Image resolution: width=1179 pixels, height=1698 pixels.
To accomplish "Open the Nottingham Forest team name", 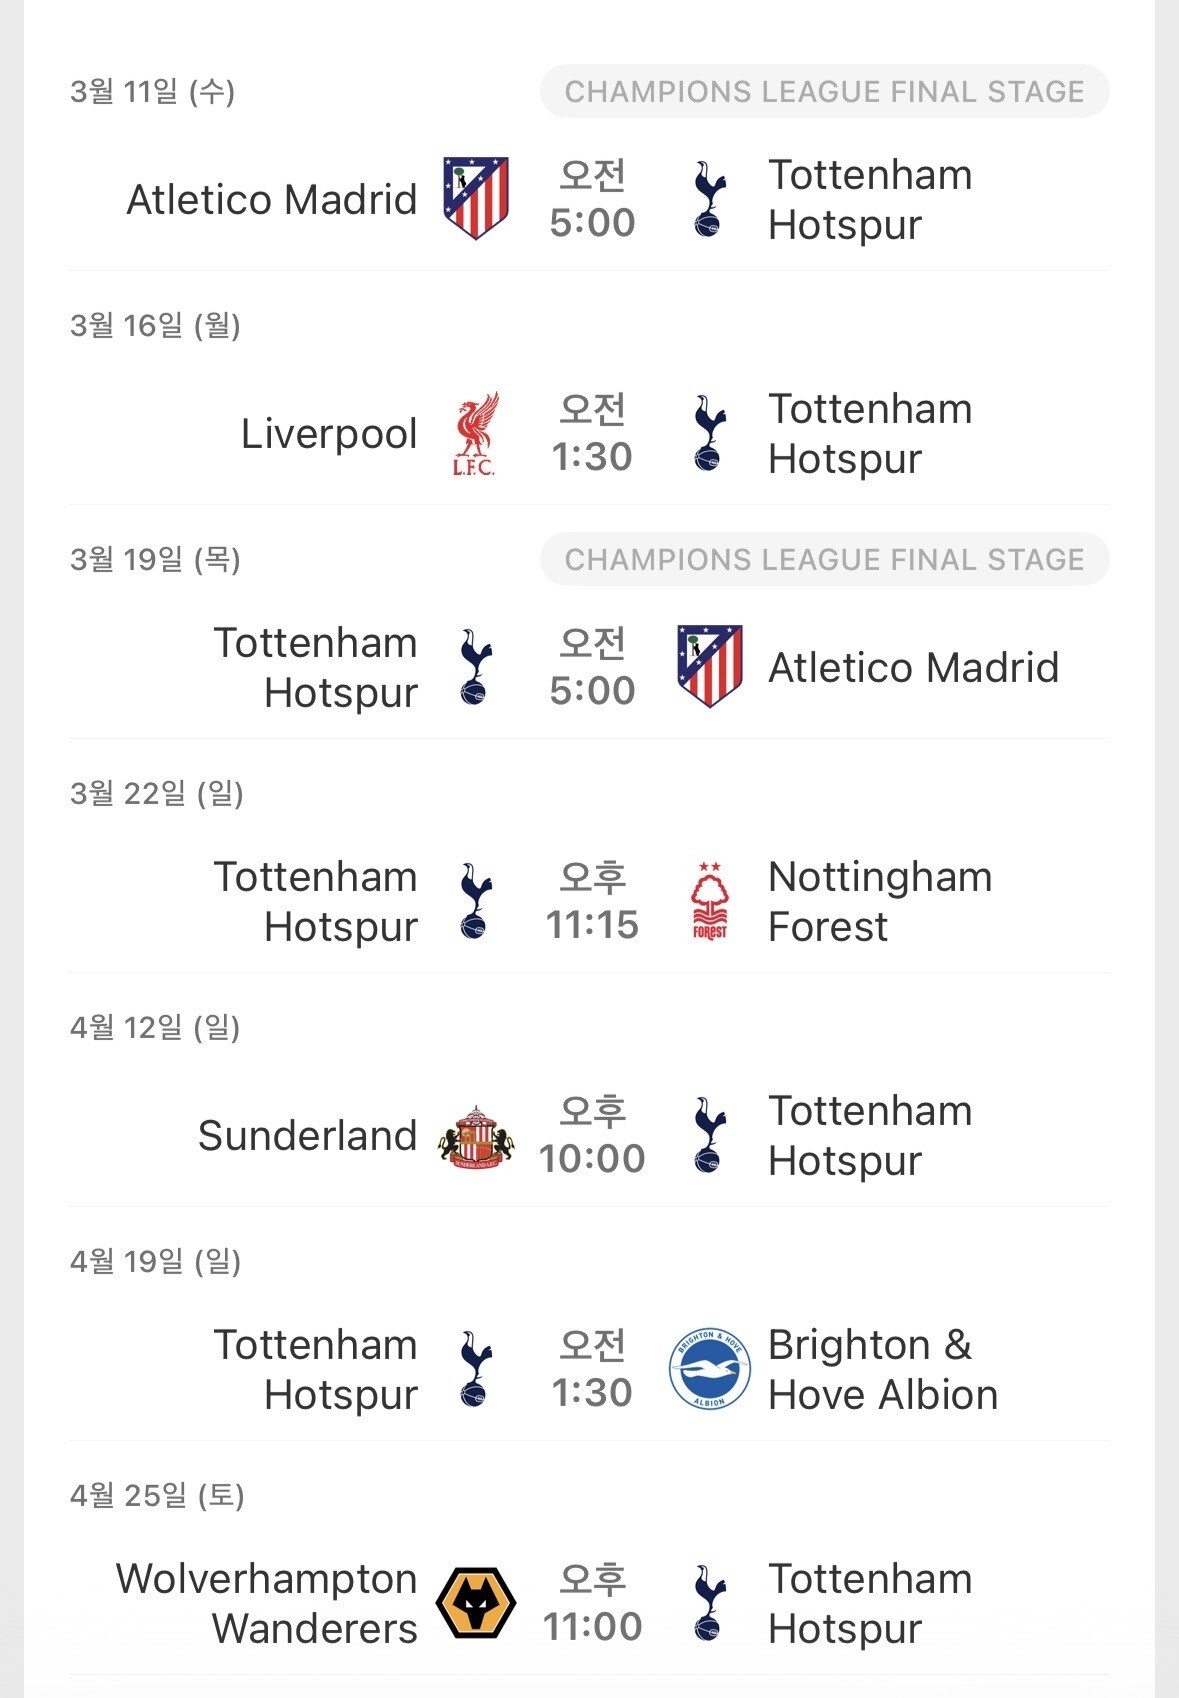I will 880,901.
